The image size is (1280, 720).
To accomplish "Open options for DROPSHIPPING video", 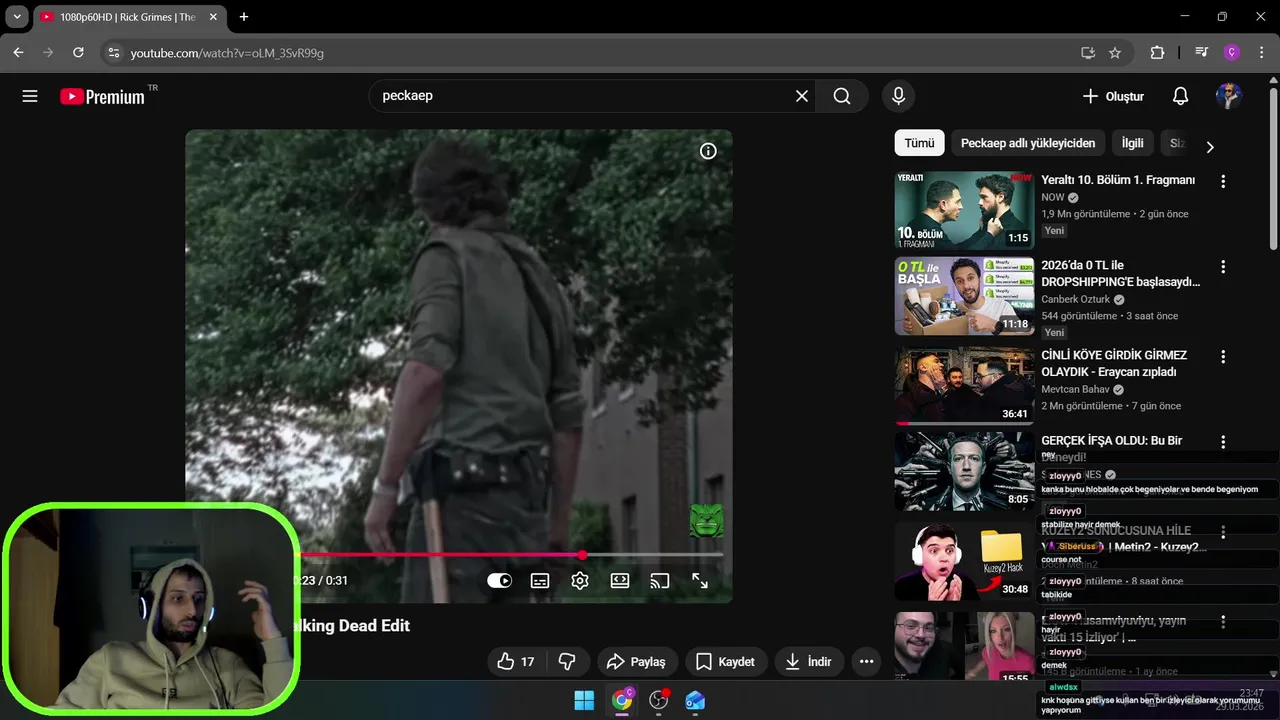I will tap(1222, 267).
